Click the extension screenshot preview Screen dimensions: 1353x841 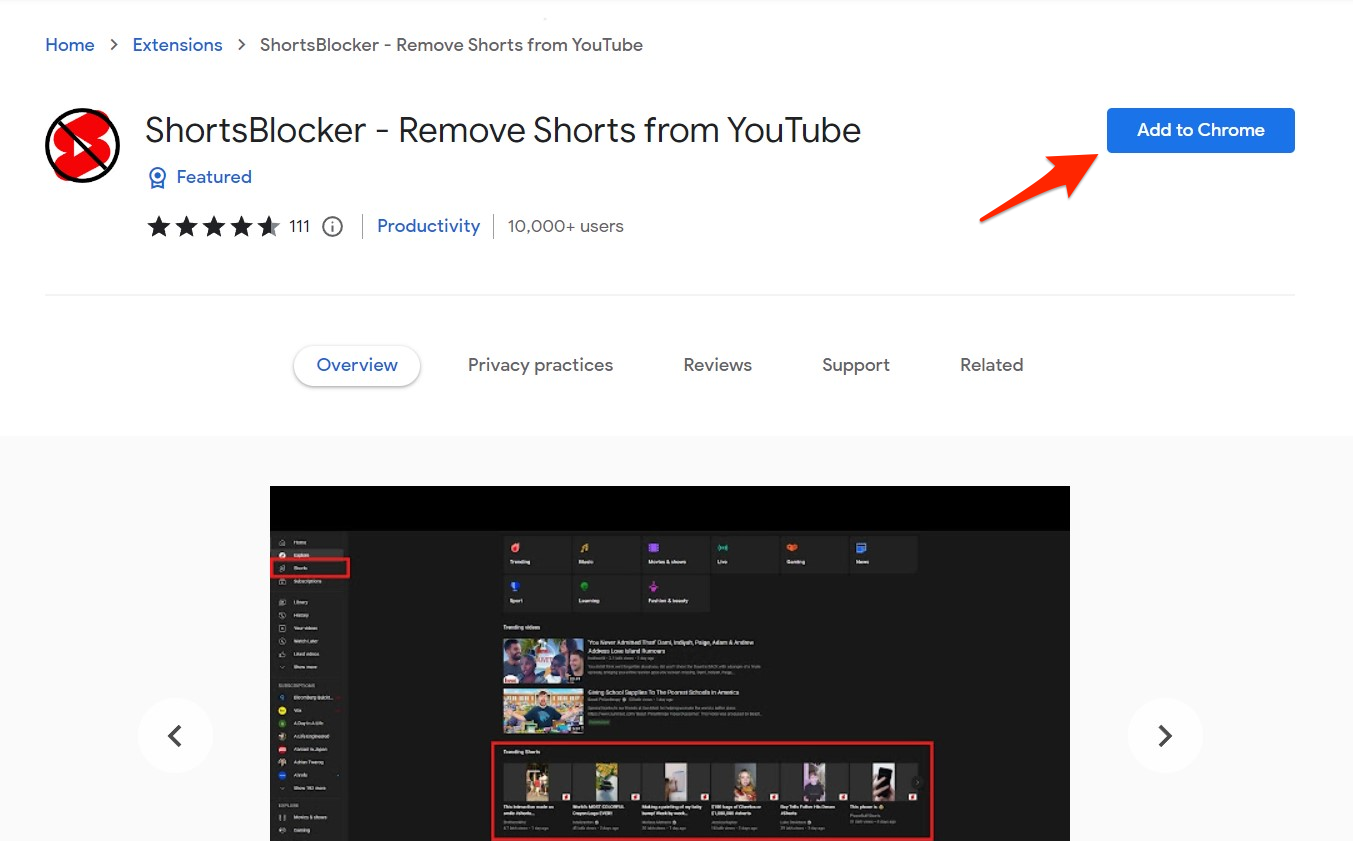[x=669, y=663]
